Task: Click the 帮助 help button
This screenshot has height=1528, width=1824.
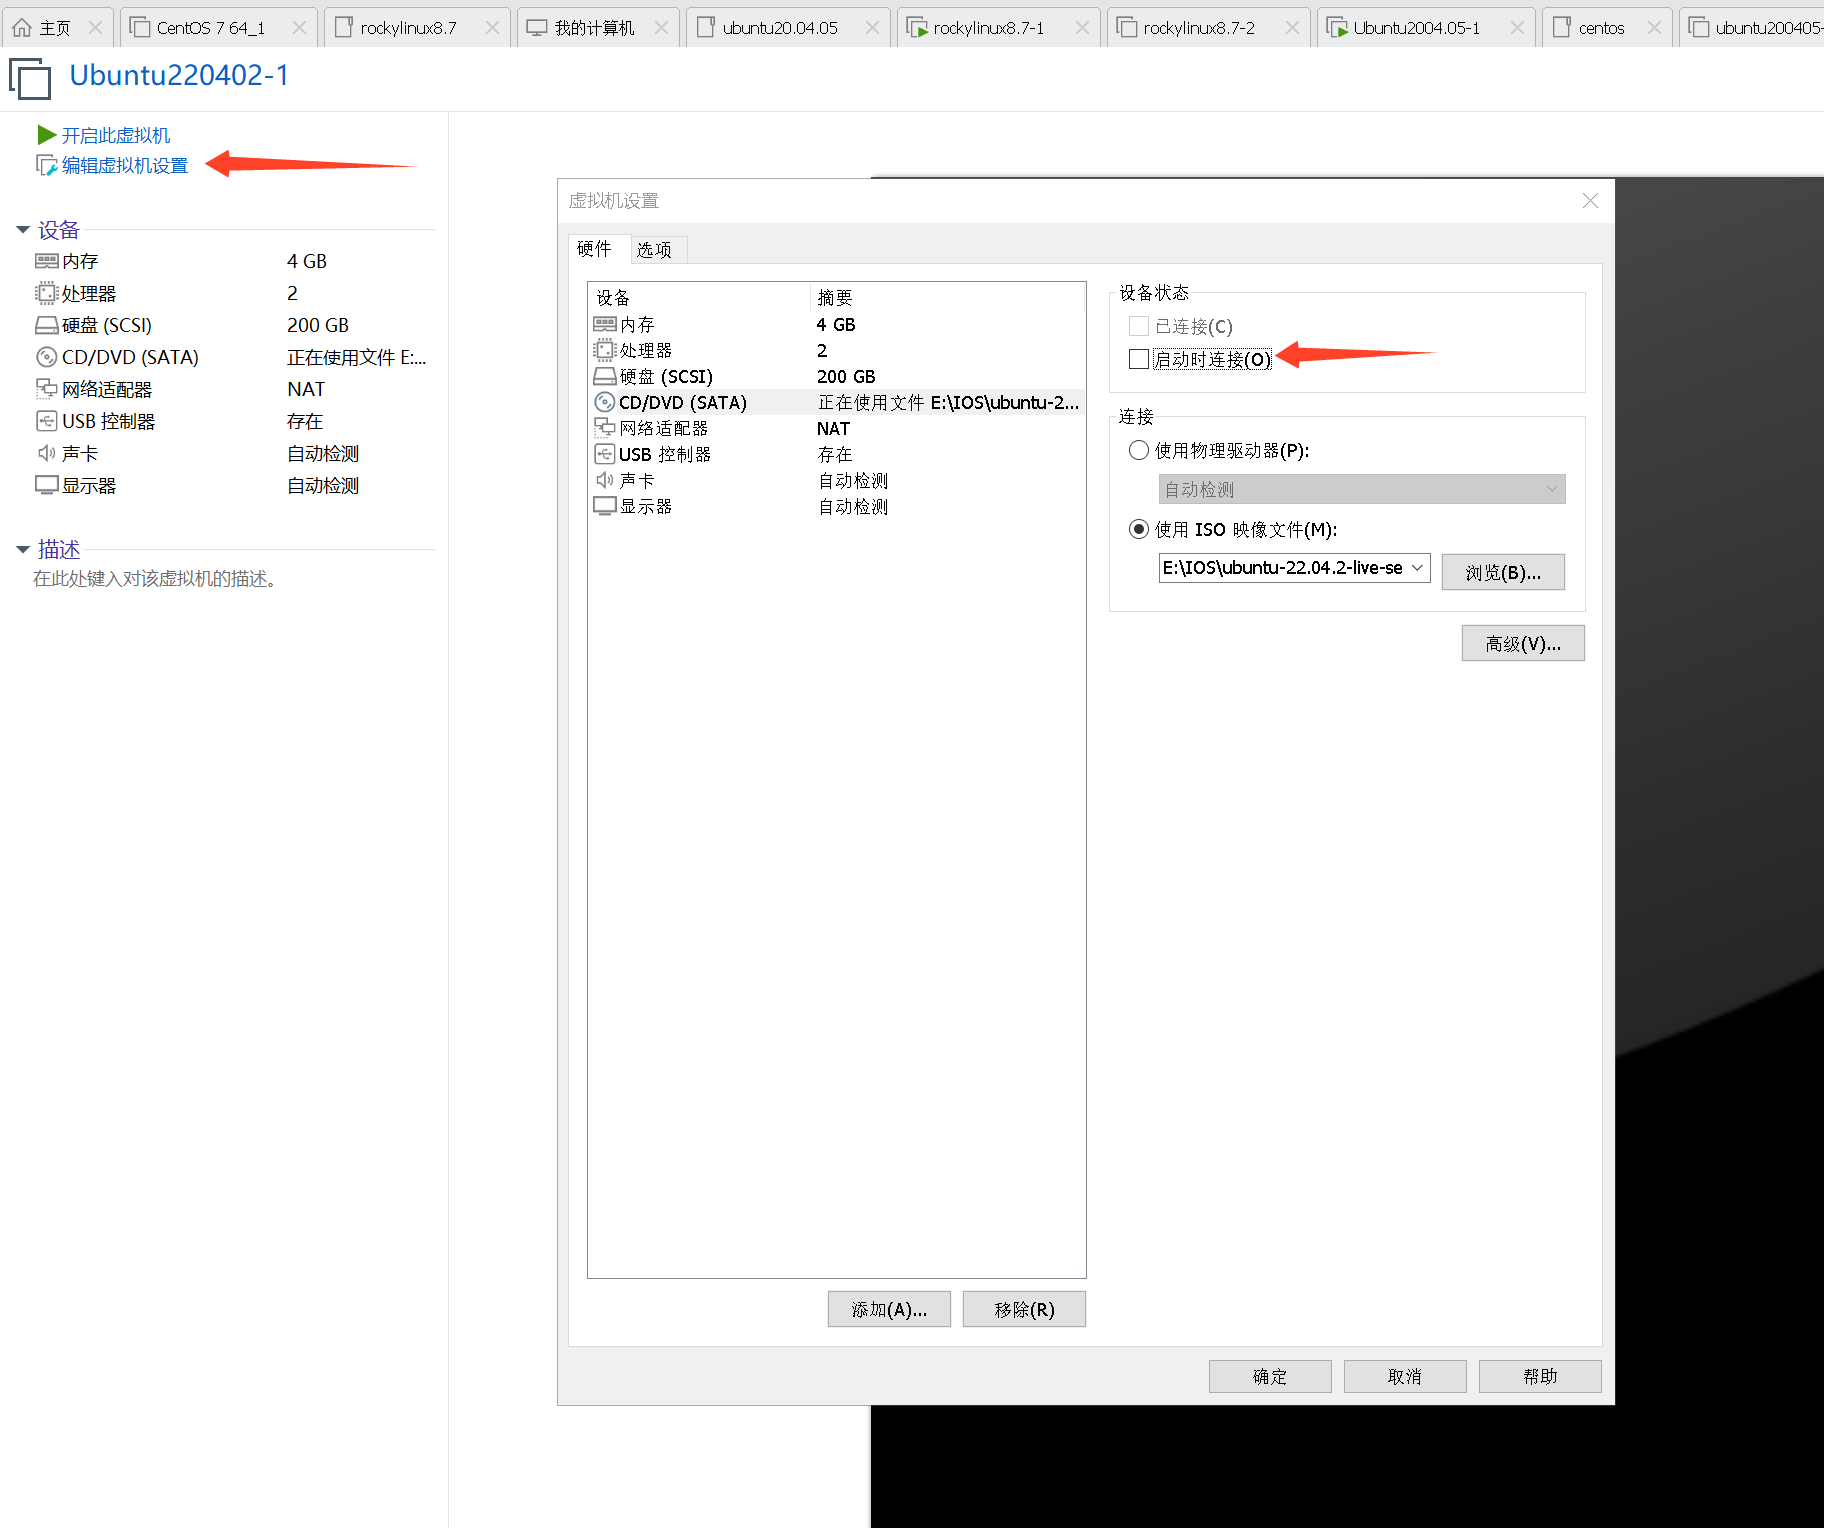Action: [1540, 1376]
